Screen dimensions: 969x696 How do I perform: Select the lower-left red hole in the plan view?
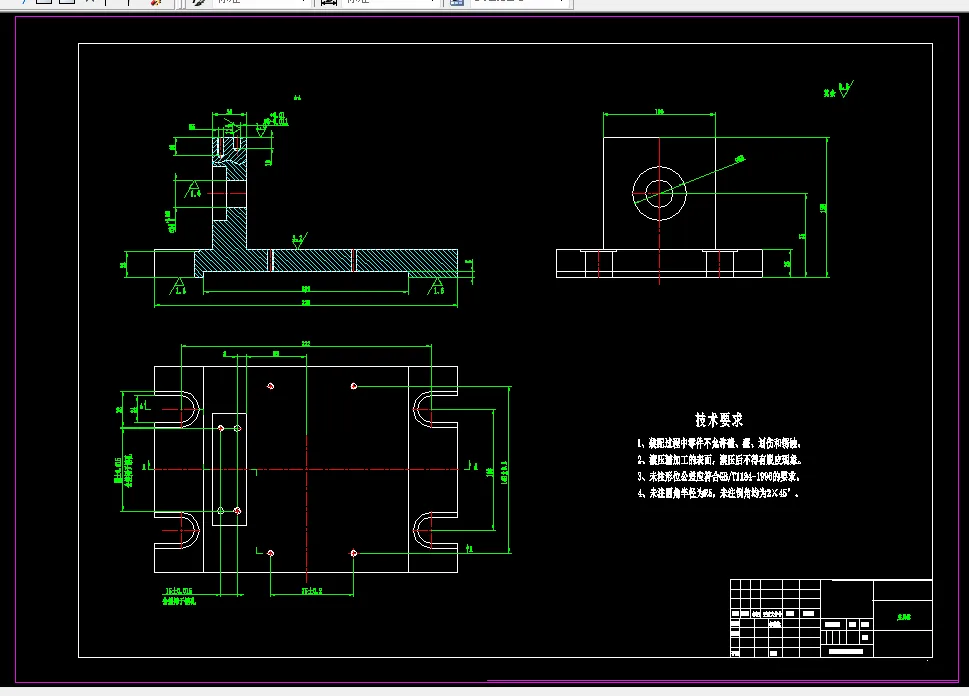pyautogui.click(x=270, y=553)
